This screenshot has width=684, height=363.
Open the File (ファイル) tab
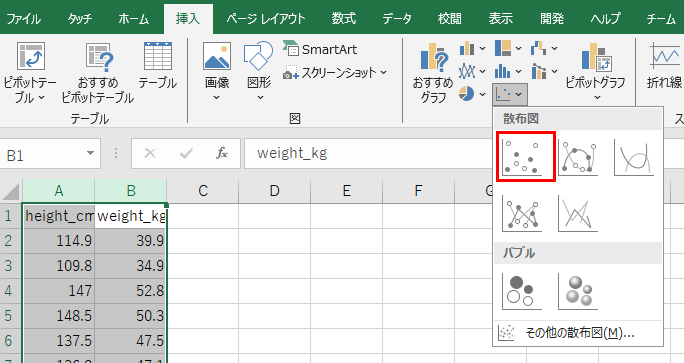click(24, 19)
